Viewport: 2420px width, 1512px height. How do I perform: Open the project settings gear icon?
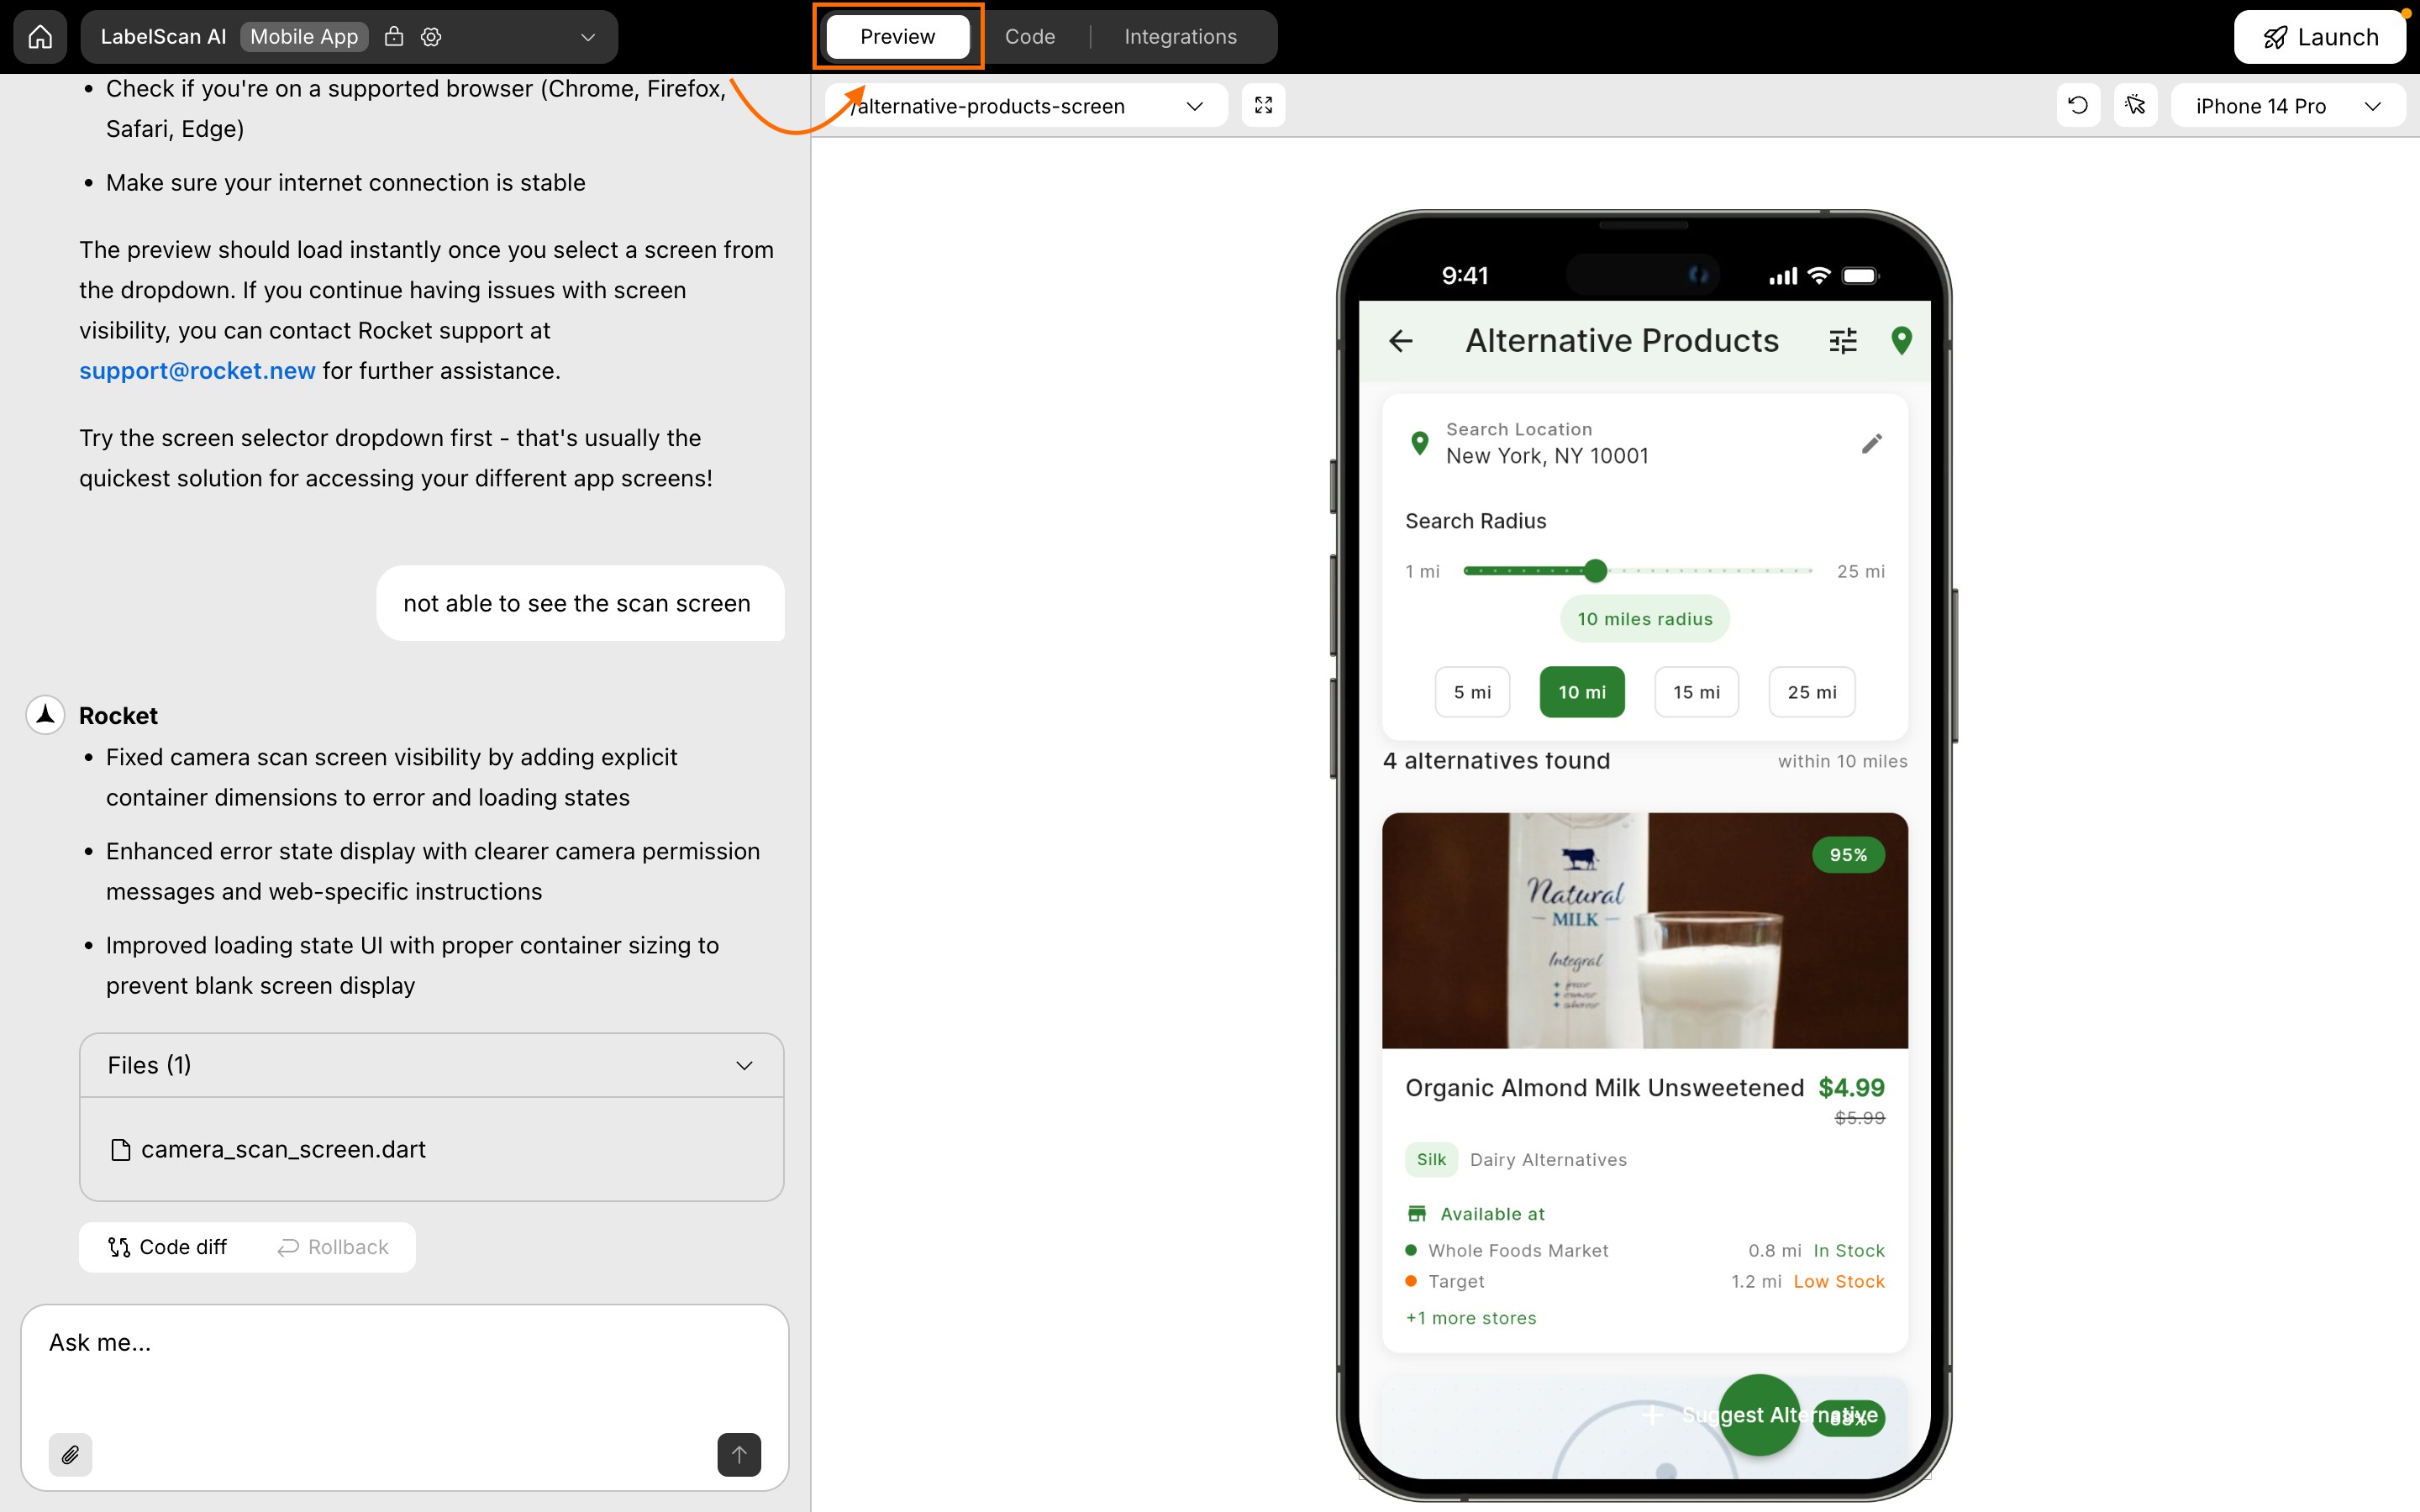430,36
